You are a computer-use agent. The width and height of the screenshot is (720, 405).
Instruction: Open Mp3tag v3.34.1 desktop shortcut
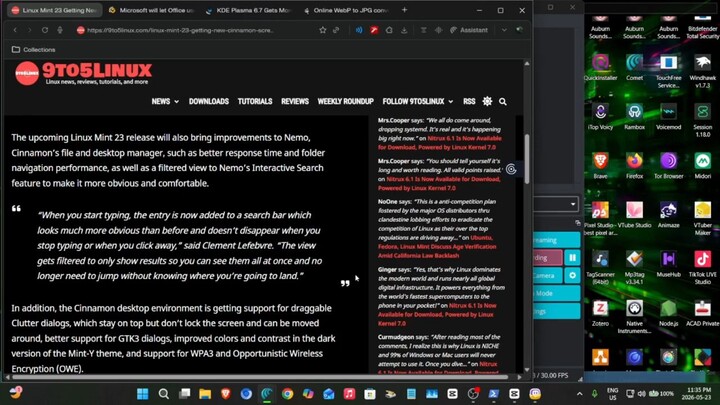[634, 268]
